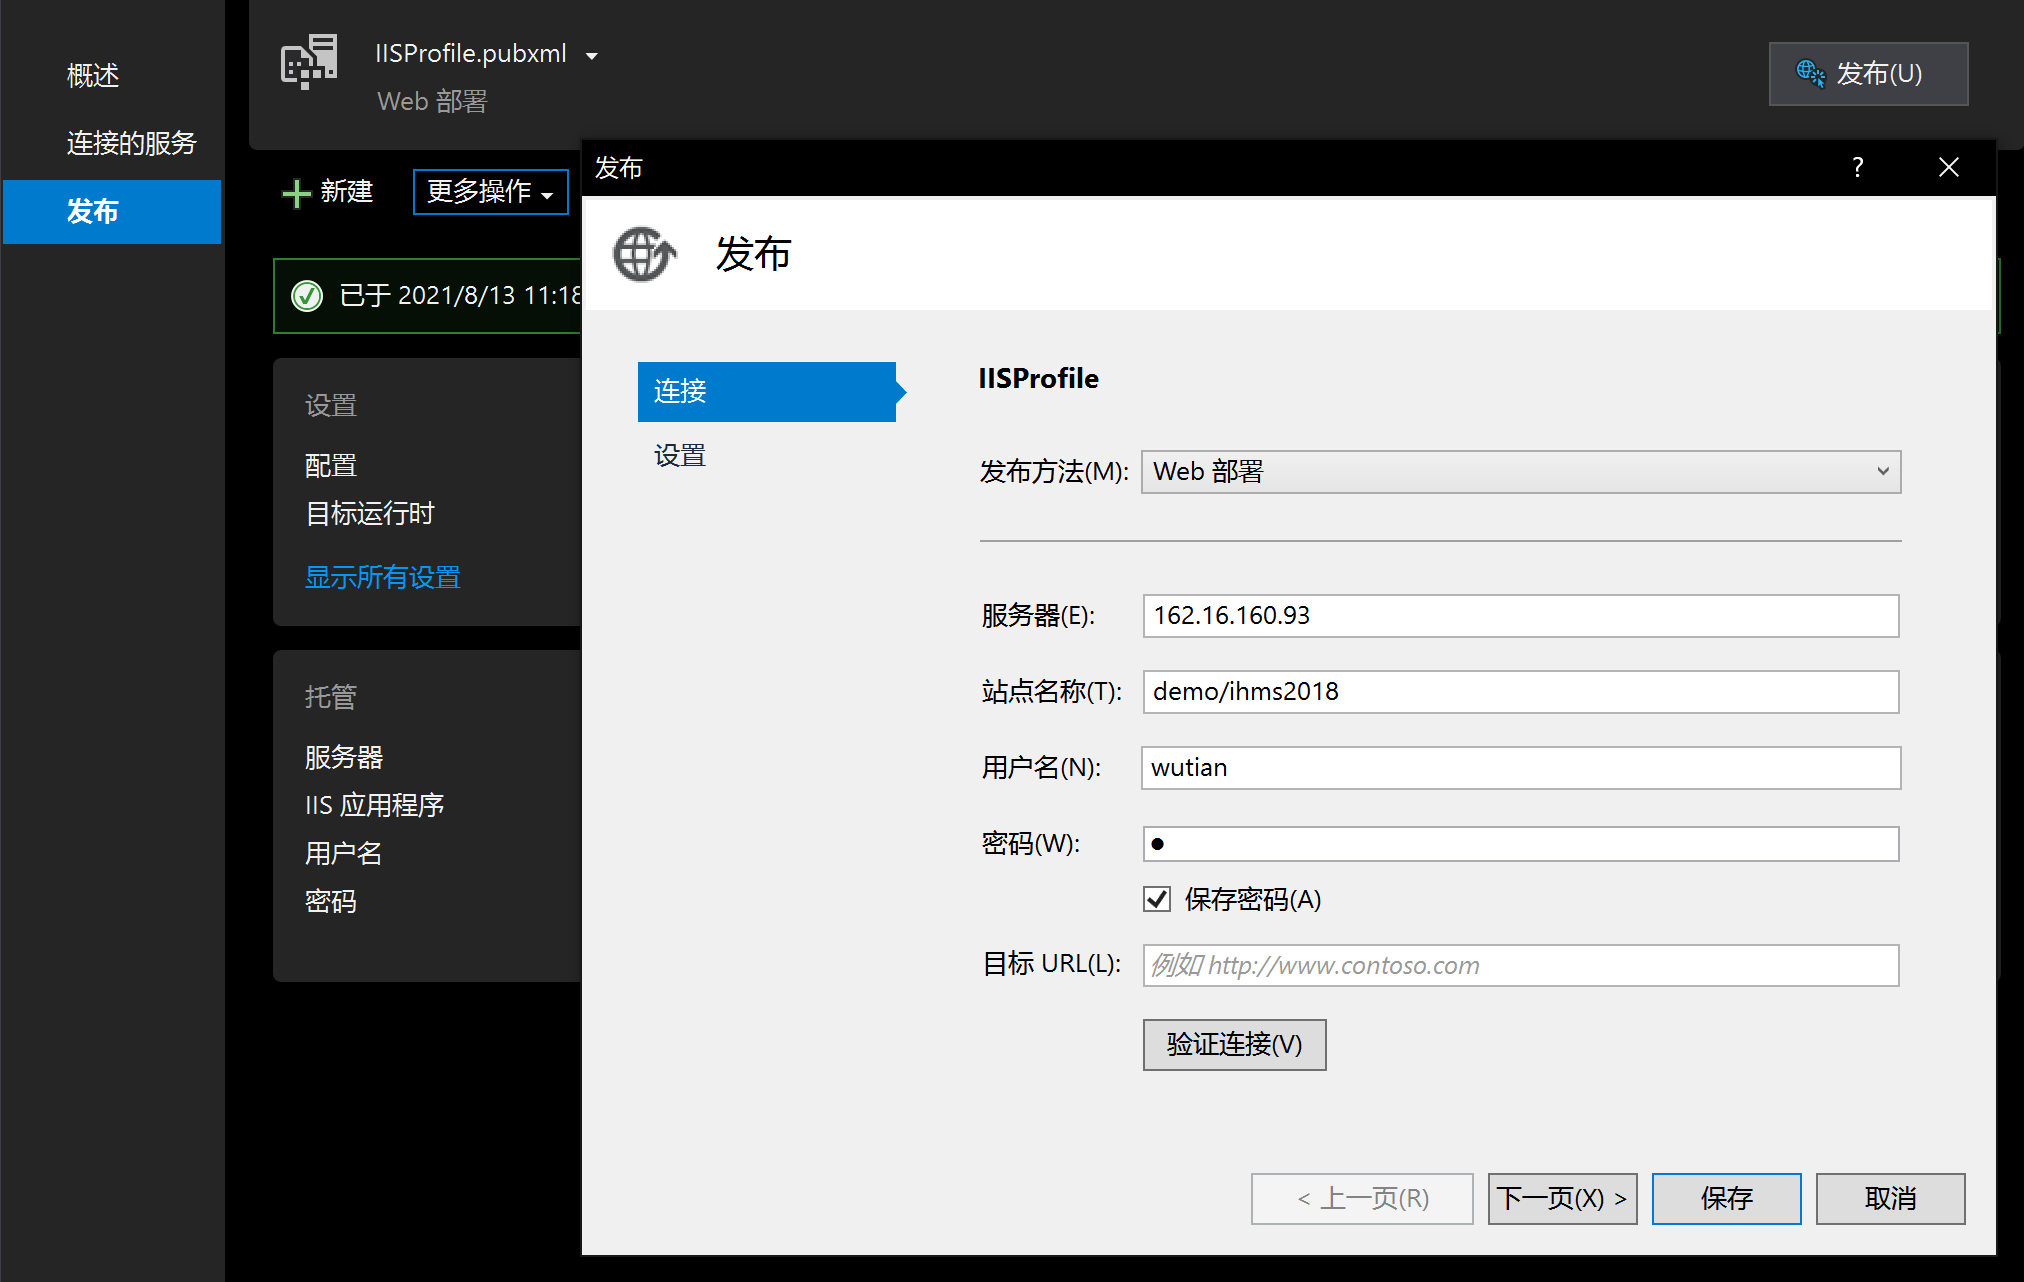2024x1282 pixels.
Task: Click the Save button
Action: pos(1725,1198)
